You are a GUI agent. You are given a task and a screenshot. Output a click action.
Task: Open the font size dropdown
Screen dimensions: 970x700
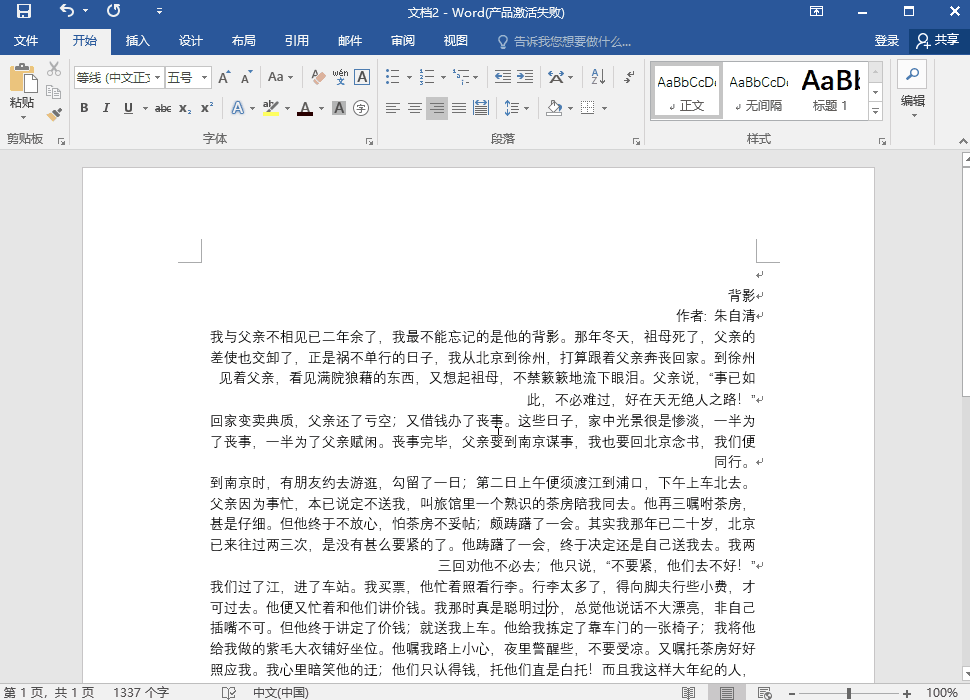click(185, 76)
